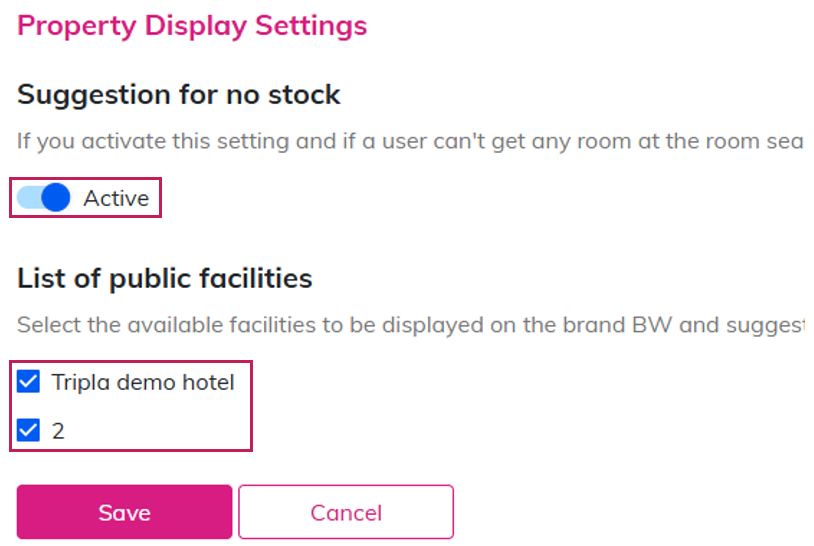This screenshot has height=546, width=814.
Task: Click the blue knob of the Active toggle
Action: click(x=56, y=198)
